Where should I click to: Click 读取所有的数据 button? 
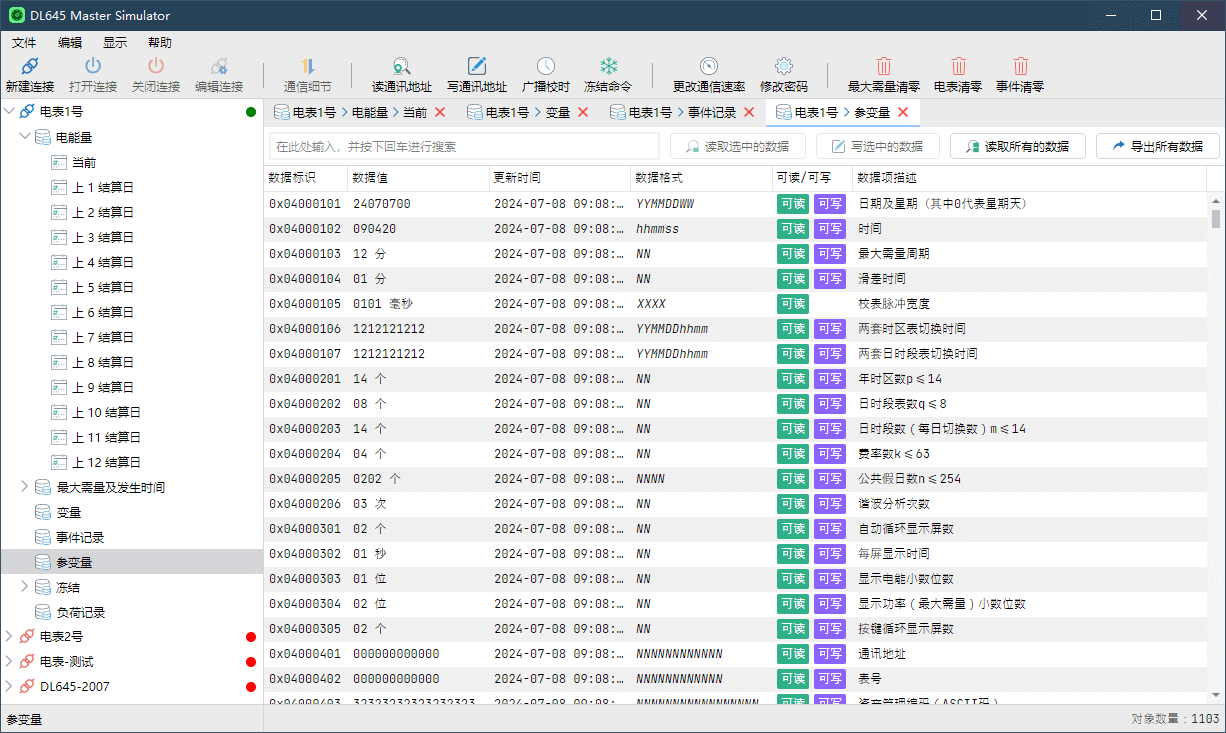1017,146
